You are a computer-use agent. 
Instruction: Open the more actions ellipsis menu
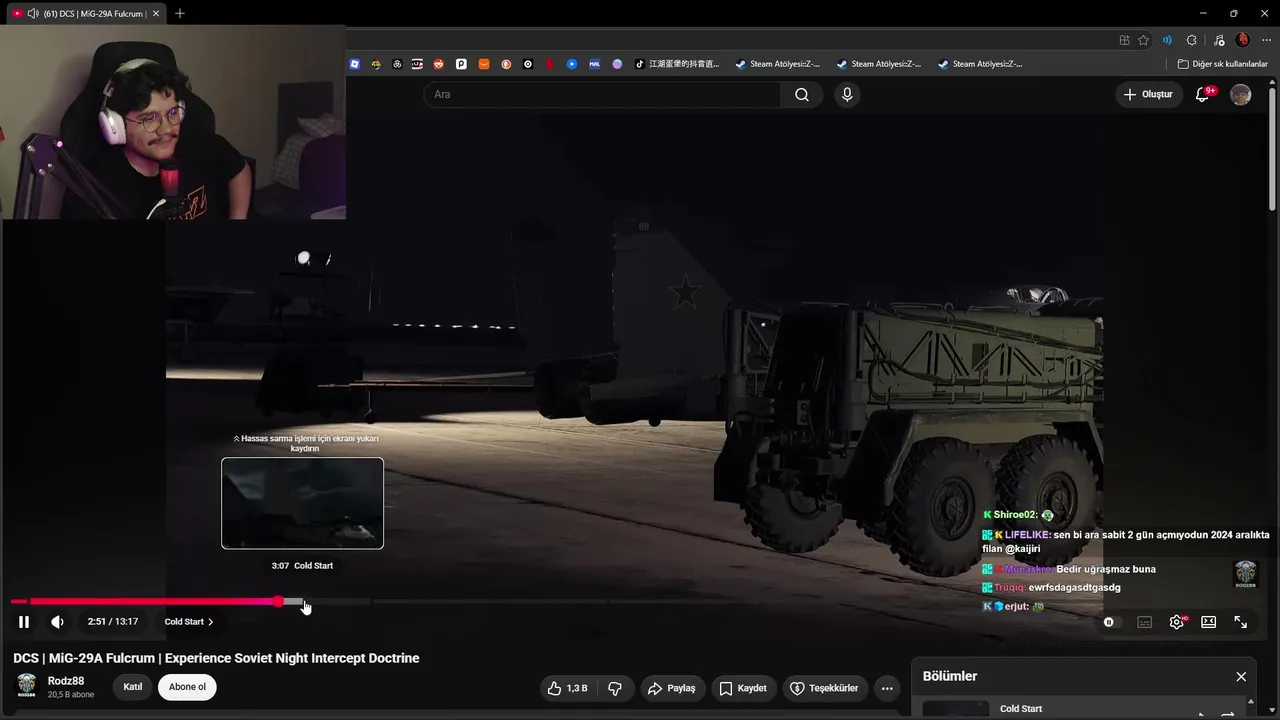tap(887, 688)
